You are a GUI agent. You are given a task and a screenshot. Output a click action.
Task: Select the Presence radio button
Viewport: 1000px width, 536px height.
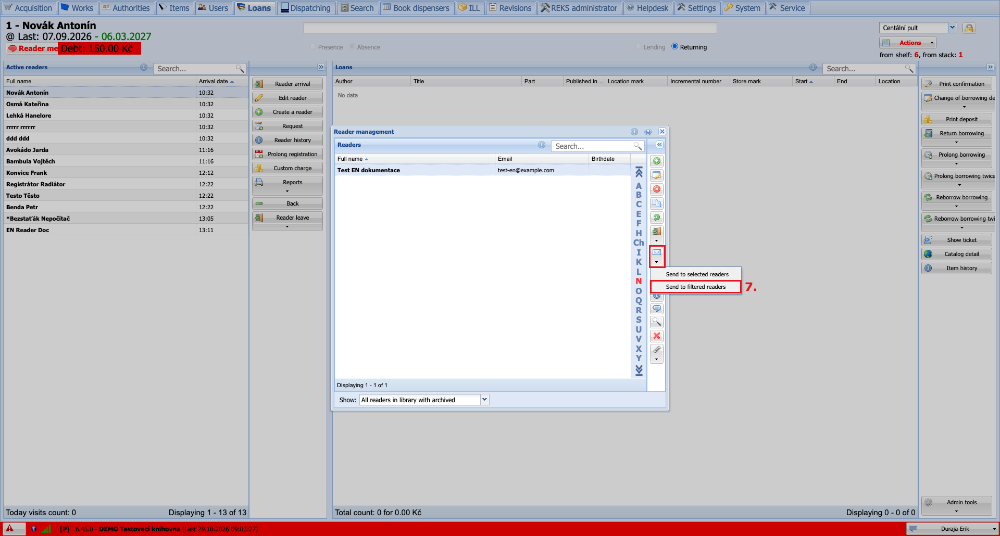[312, 47]
